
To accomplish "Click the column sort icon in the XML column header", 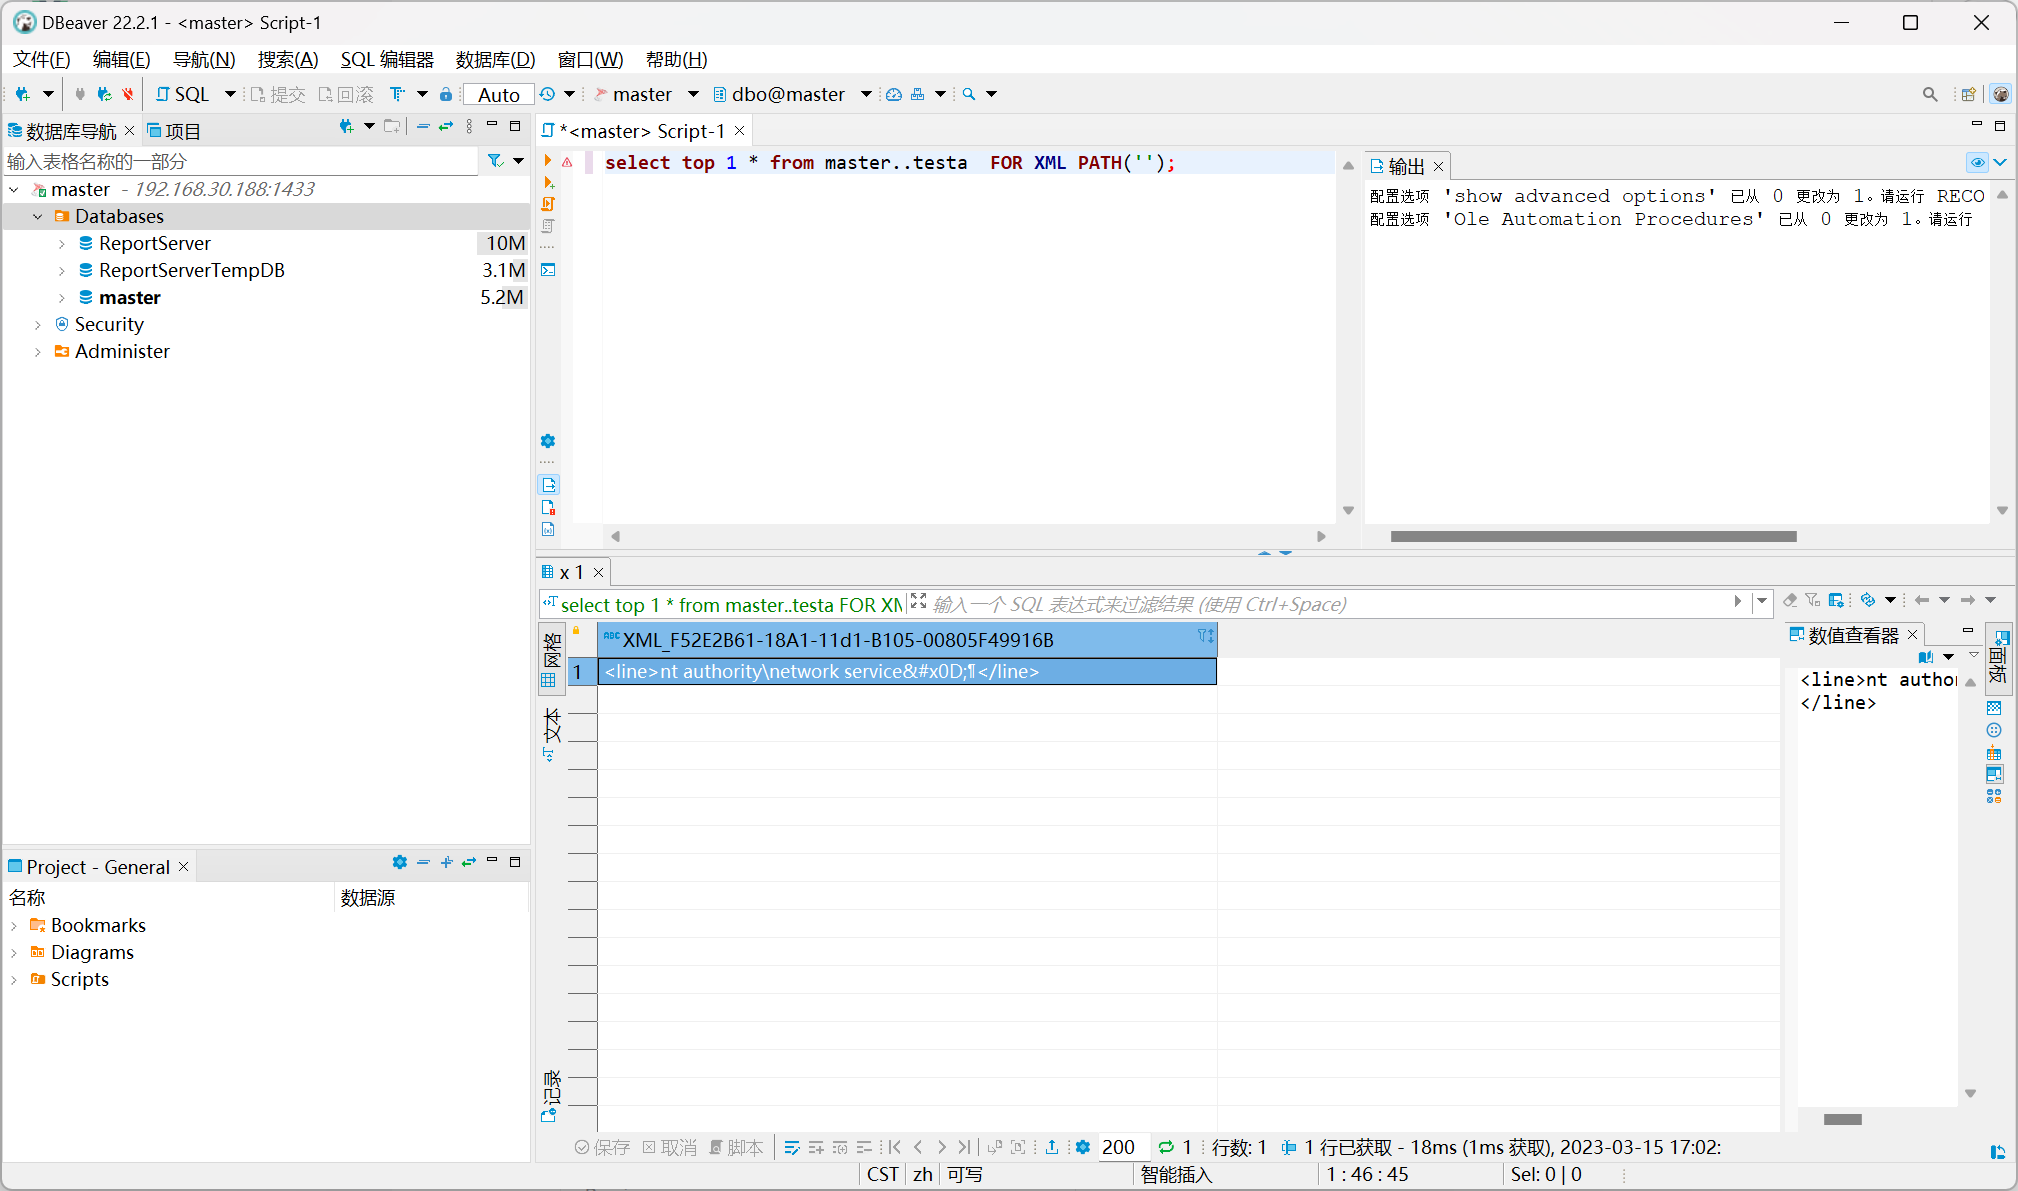I will pos(1205,636).
